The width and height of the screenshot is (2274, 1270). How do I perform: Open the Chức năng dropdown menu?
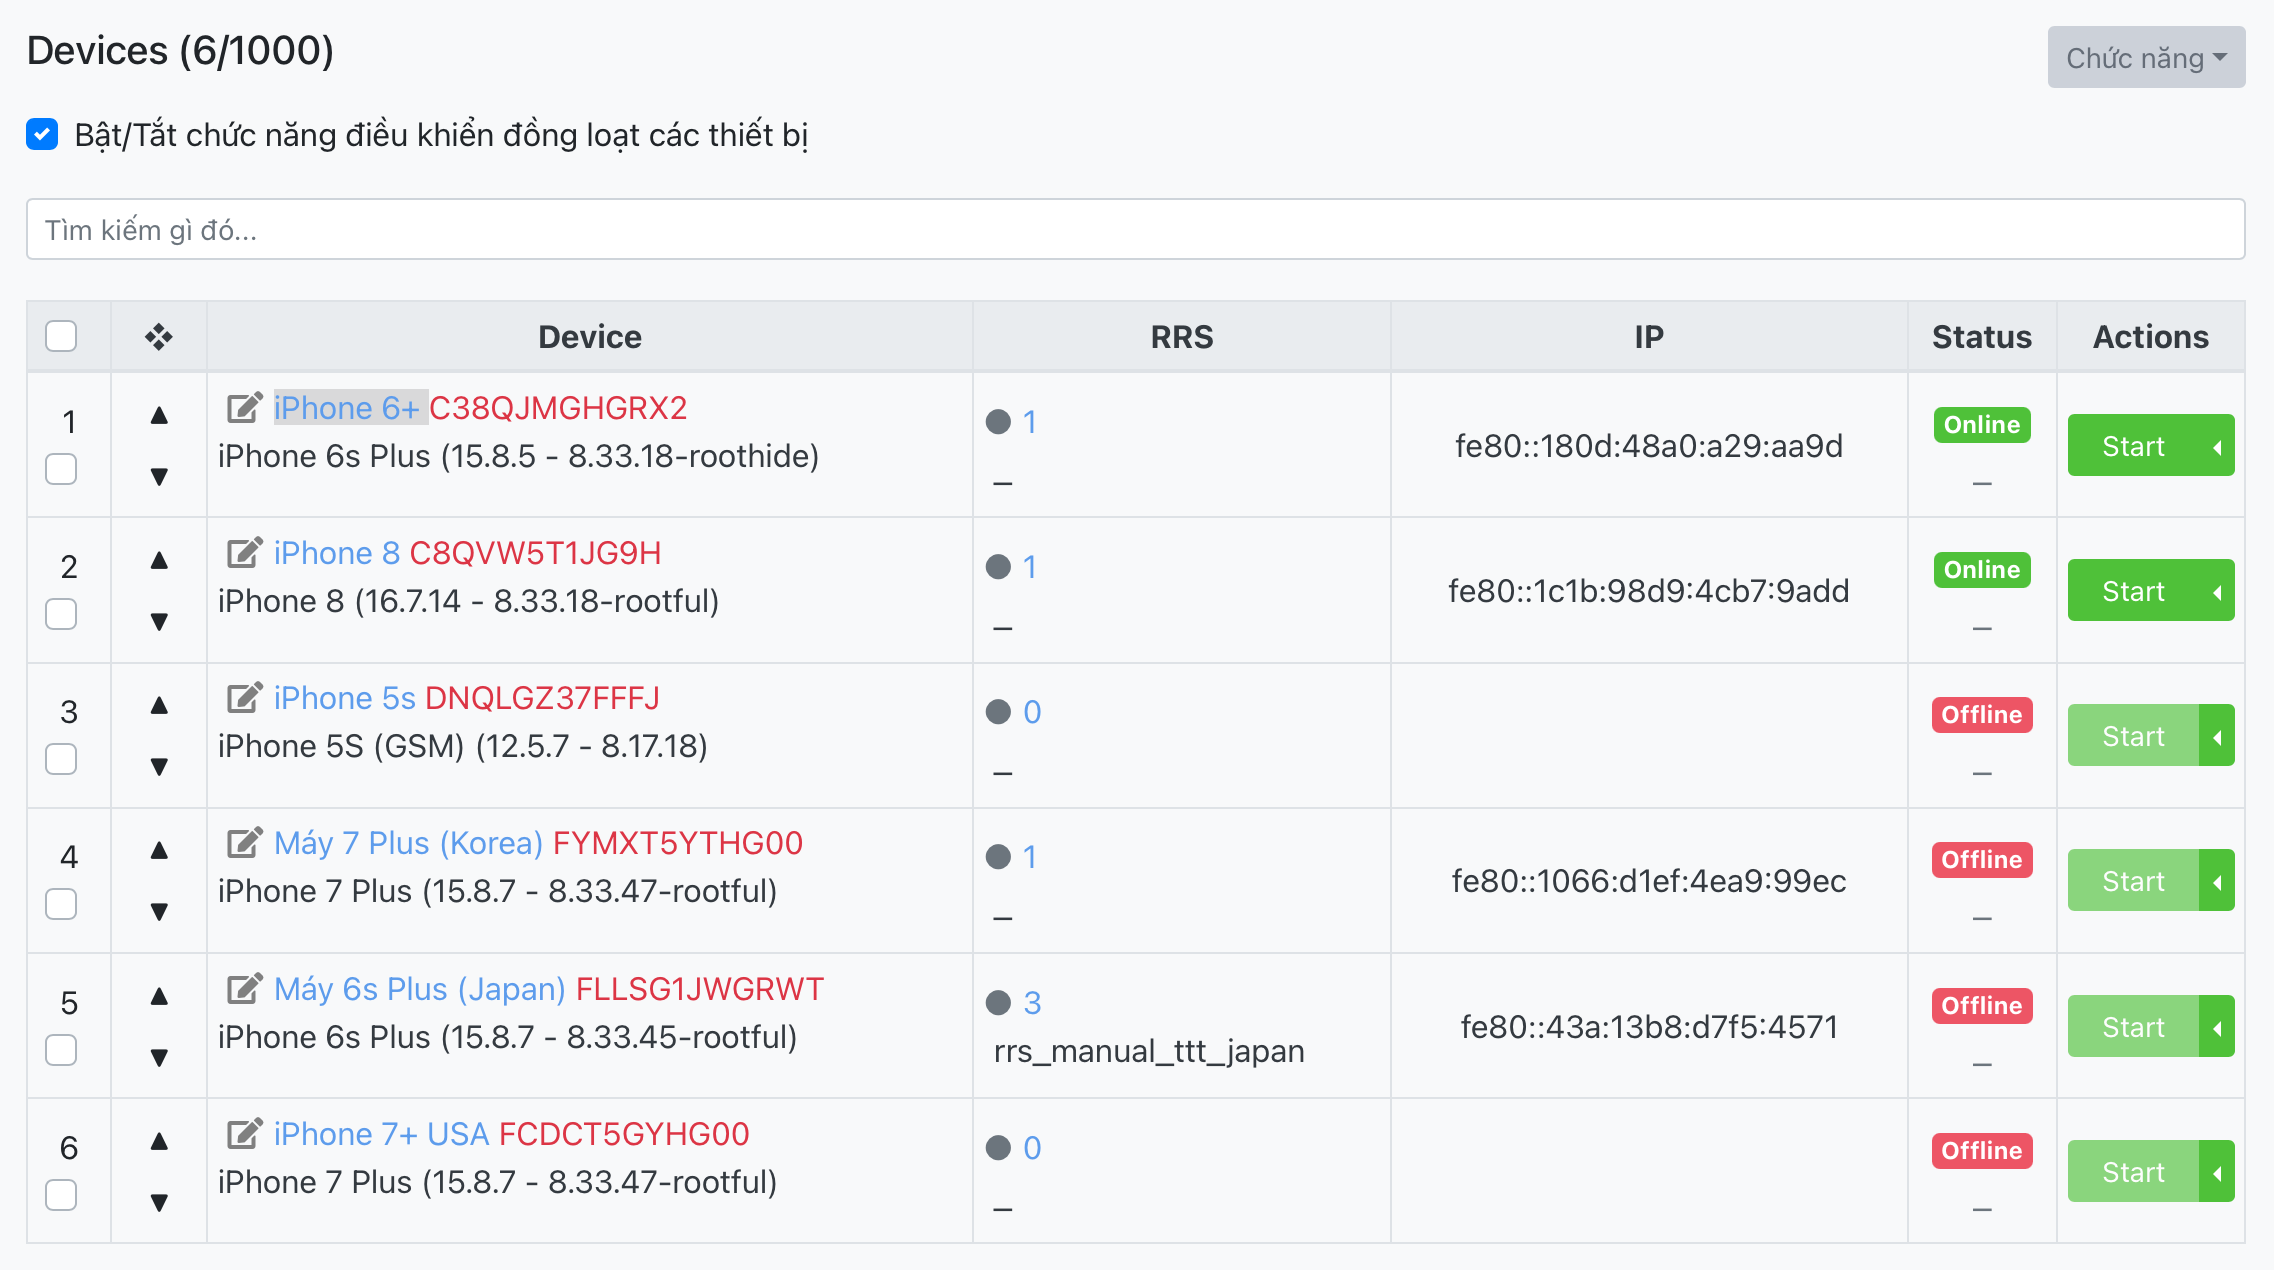[x=2146, y=57]
